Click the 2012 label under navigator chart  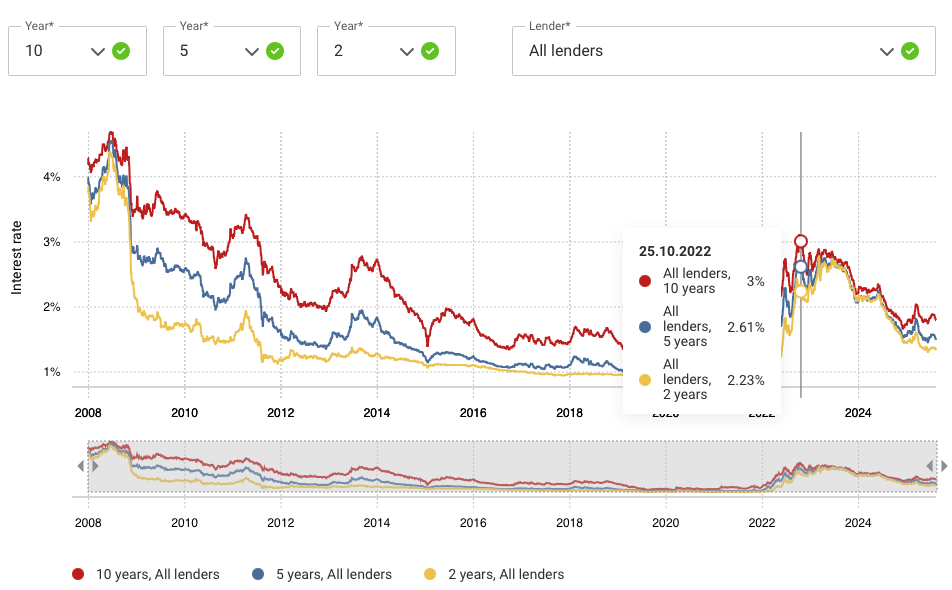pos(280,523)
